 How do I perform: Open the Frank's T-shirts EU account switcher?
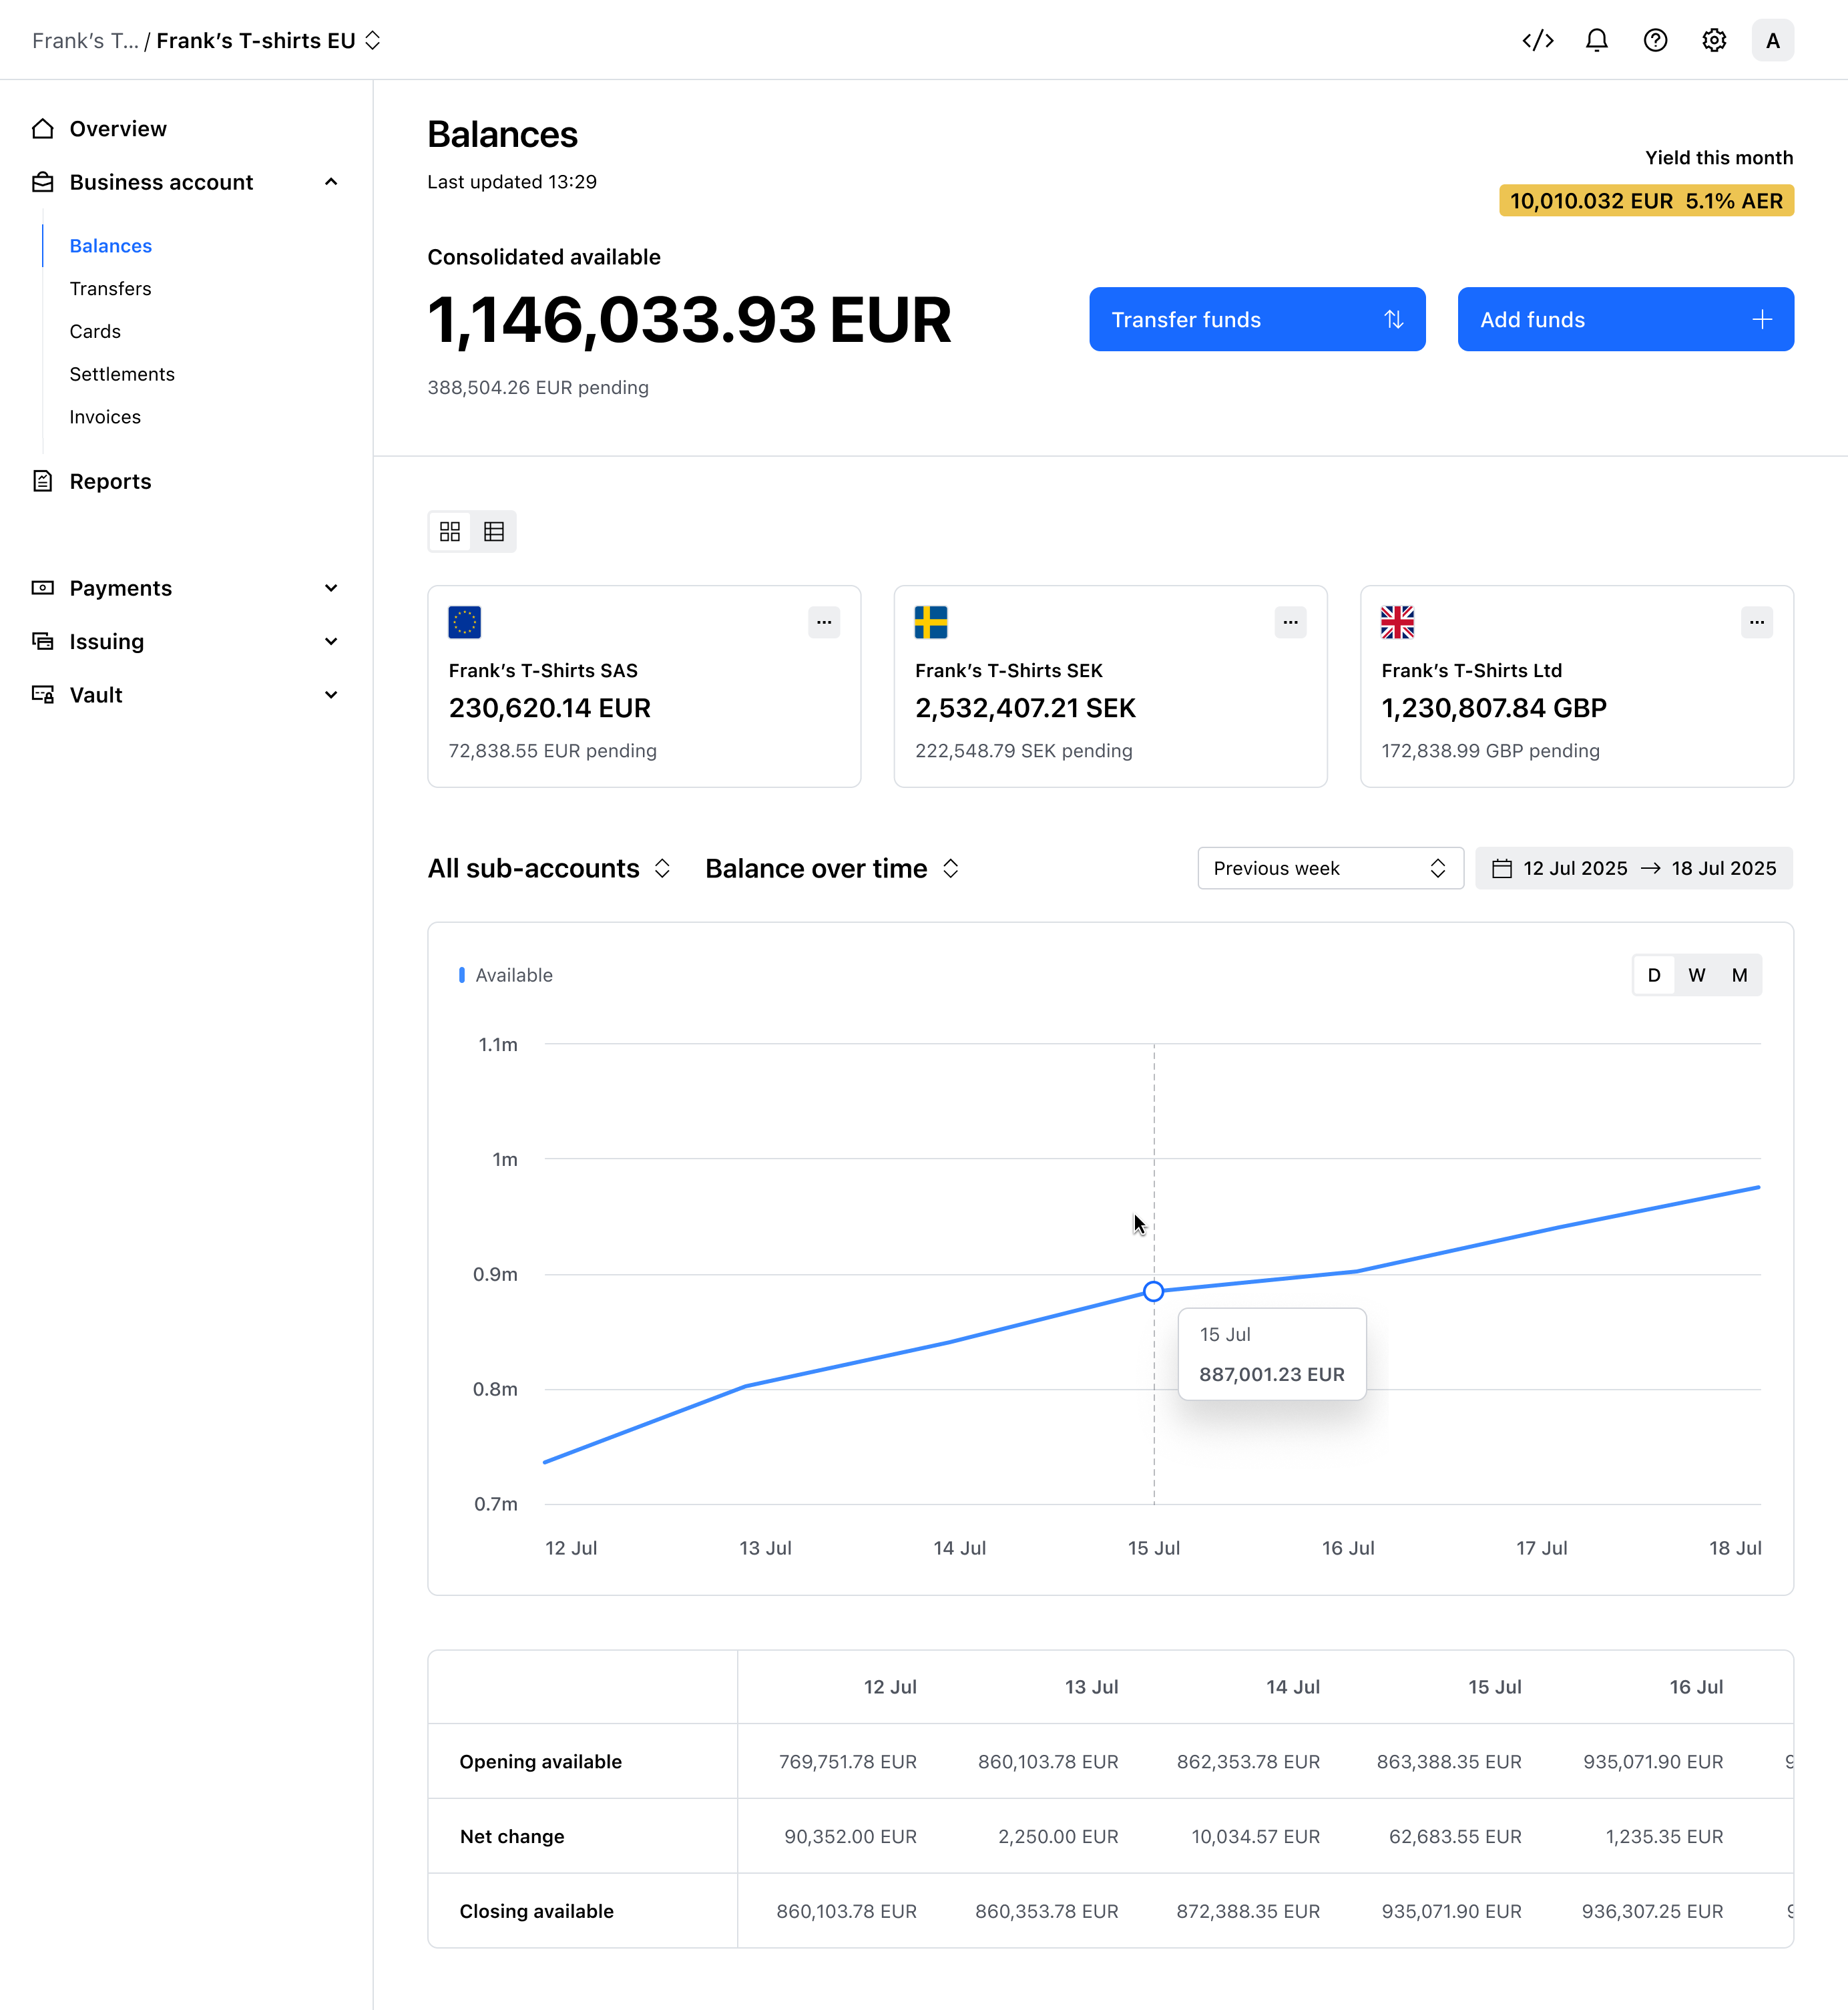[x=269, y=40]
